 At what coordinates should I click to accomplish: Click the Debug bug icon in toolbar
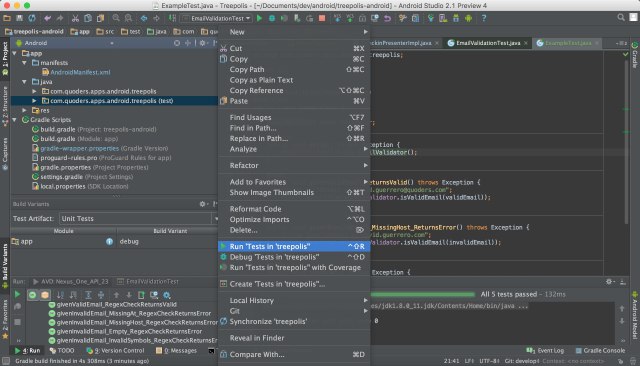tap(272, 18)
